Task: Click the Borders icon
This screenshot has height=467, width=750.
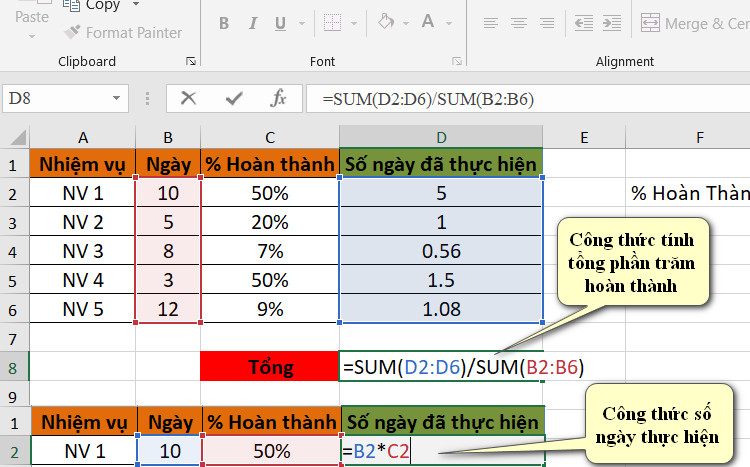Action: tap(332, 22)
